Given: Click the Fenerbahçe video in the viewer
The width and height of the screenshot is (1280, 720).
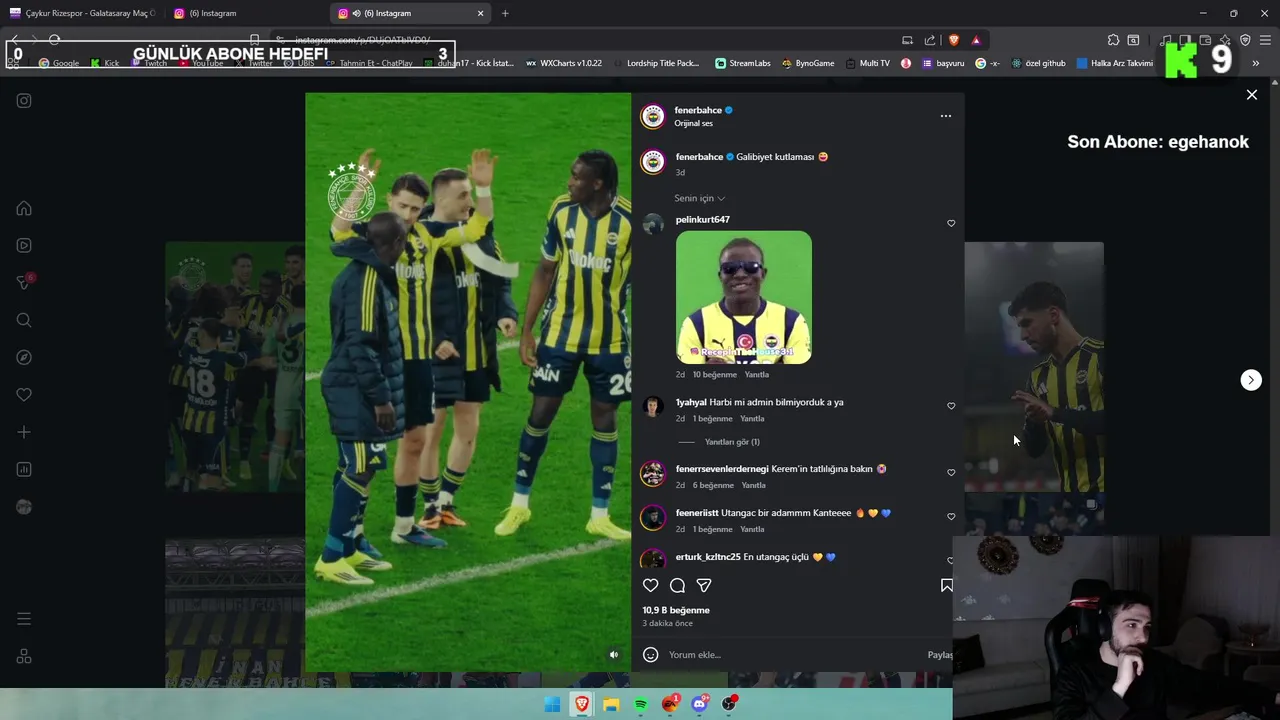Looking at the screenshot, I should (x=468, y=381).
